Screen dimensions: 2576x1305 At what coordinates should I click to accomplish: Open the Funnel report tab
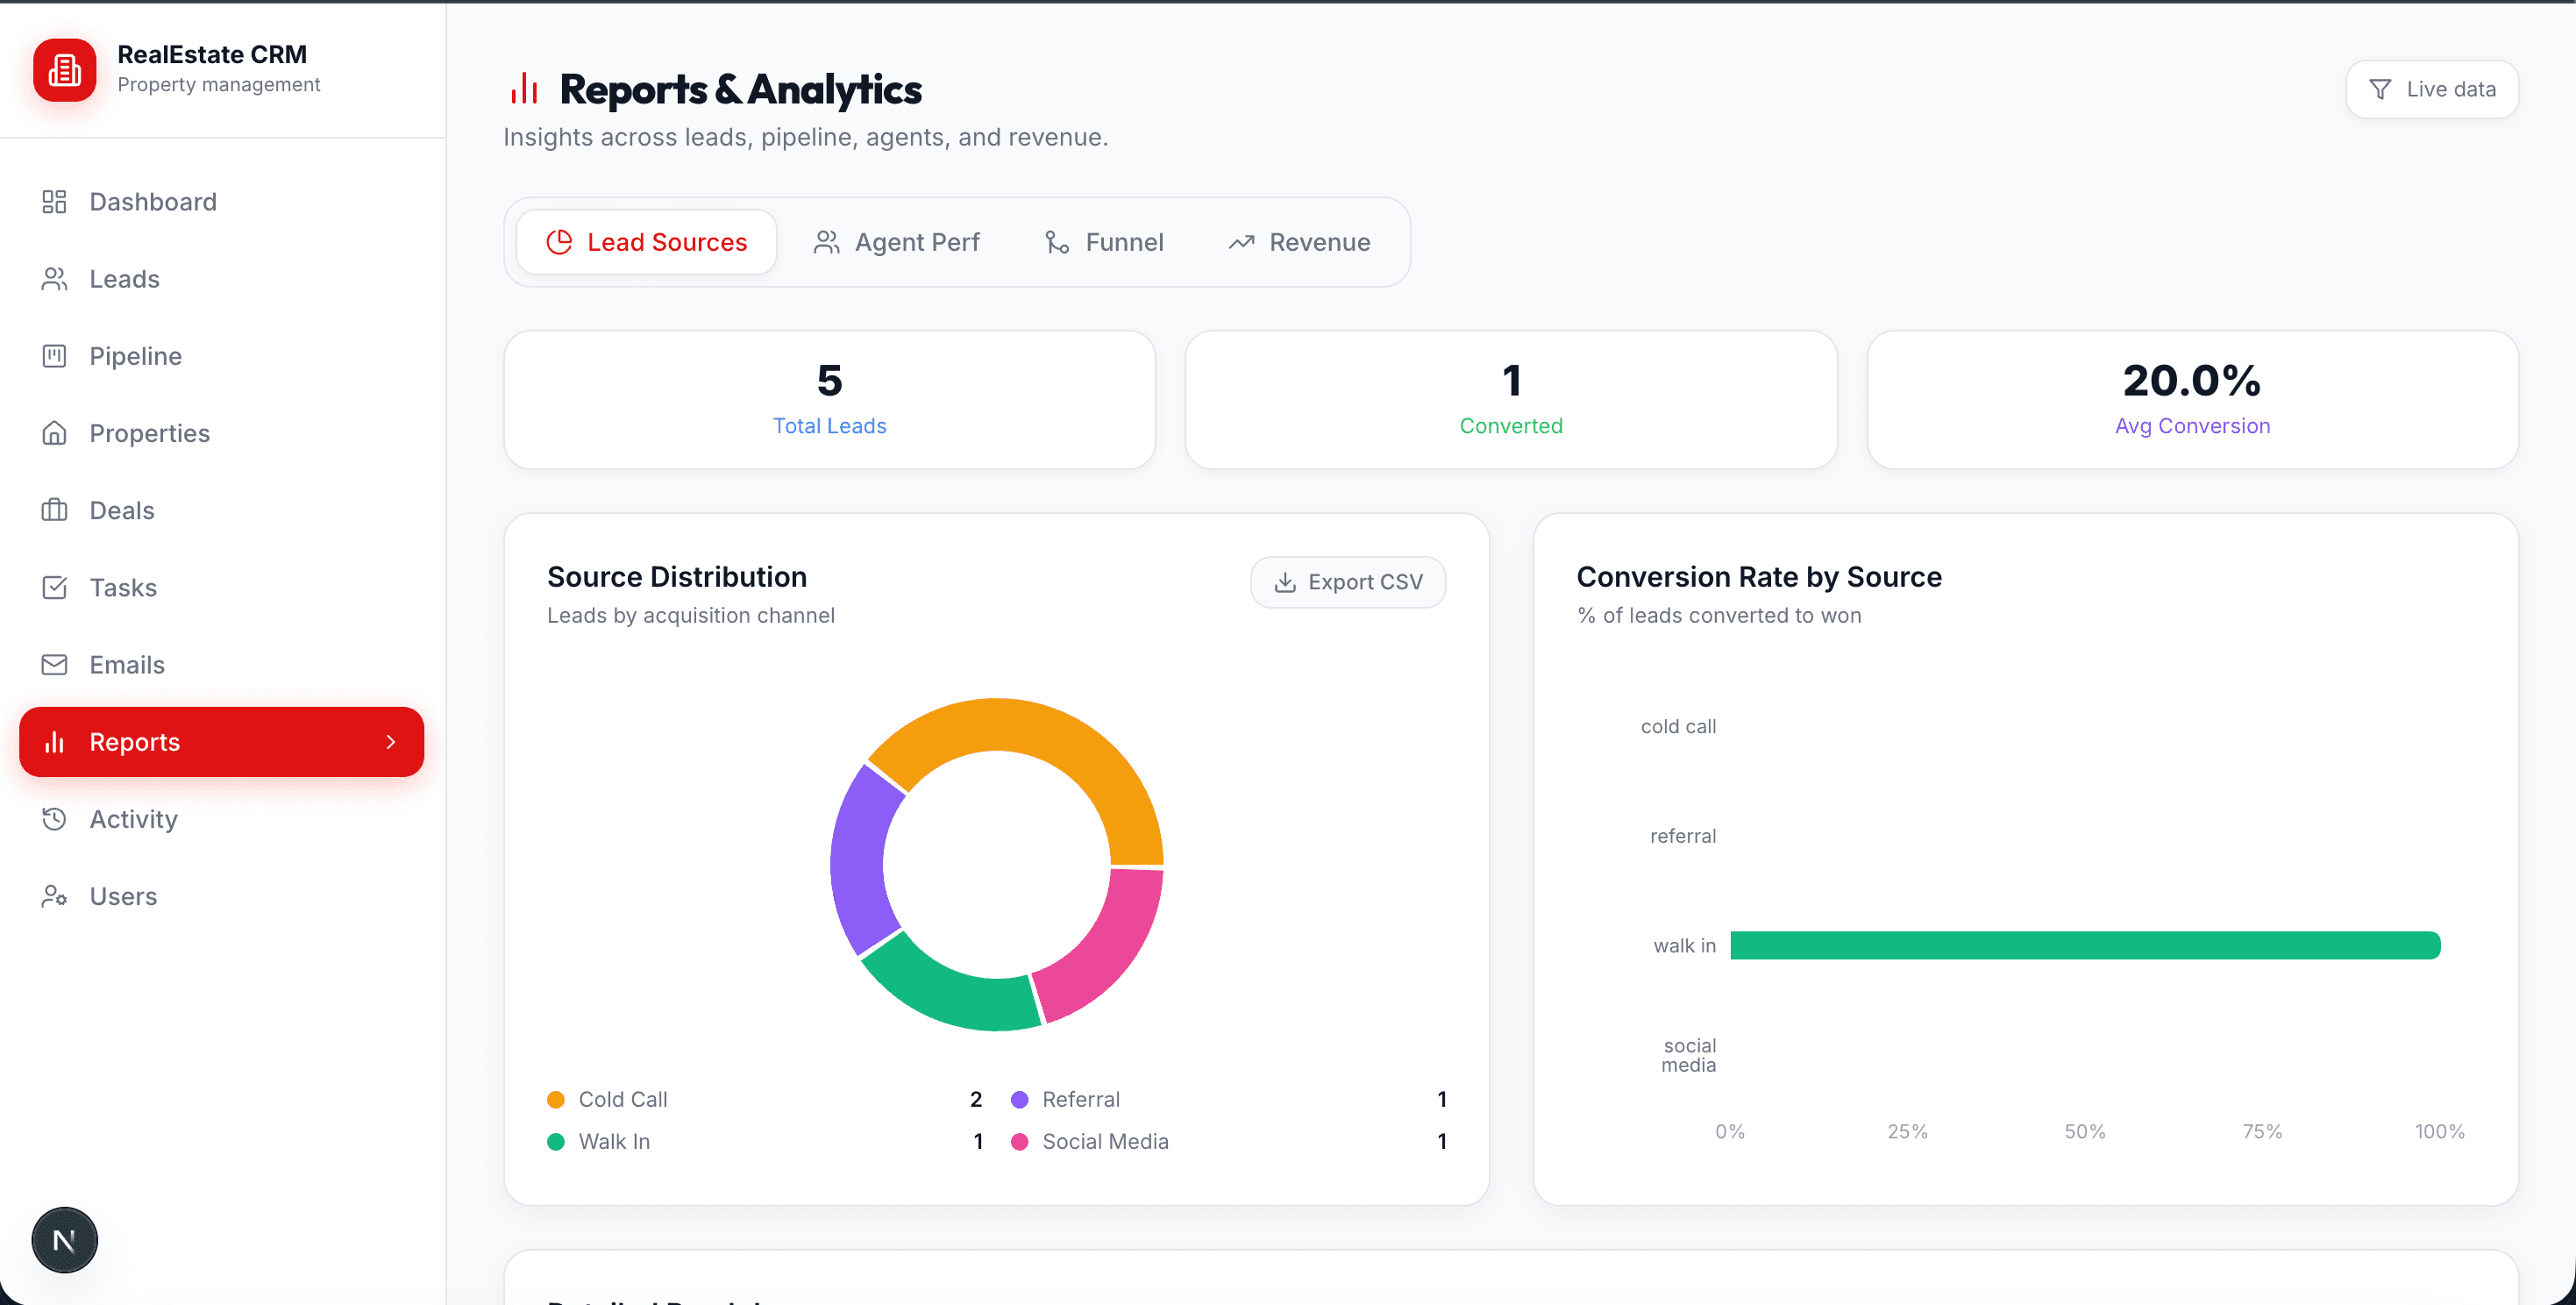(1104, 241)
